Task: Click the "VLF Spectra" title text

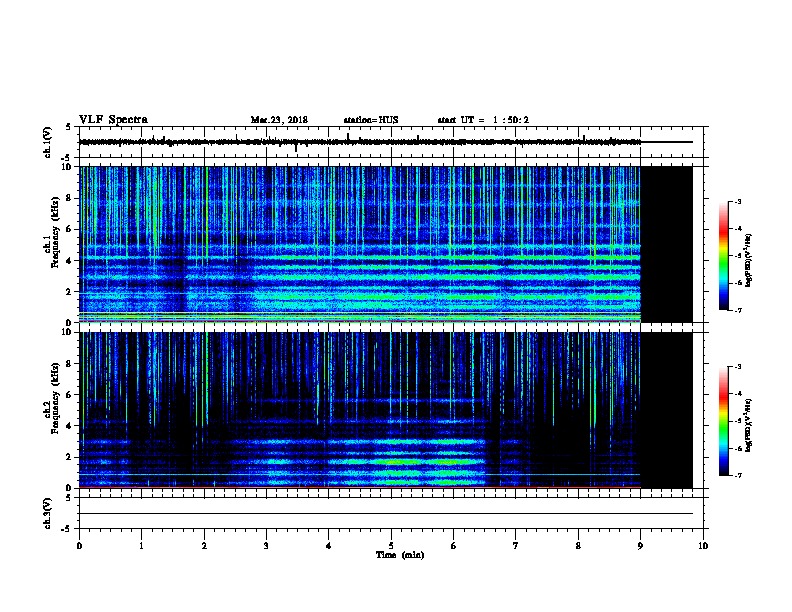Action: (113, 120)
